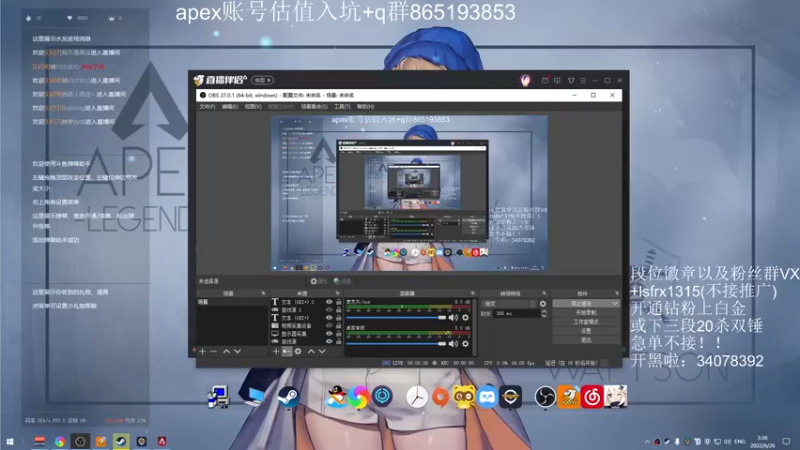Remove the selected source in Sources panel
Screen dimensions: 800x450
(287, 352)
